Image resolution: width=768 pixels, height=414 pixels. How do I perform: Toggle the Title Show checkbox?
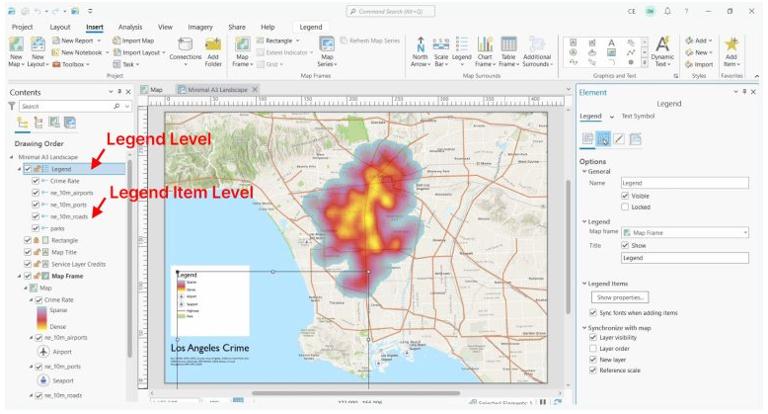coord(625,245)
